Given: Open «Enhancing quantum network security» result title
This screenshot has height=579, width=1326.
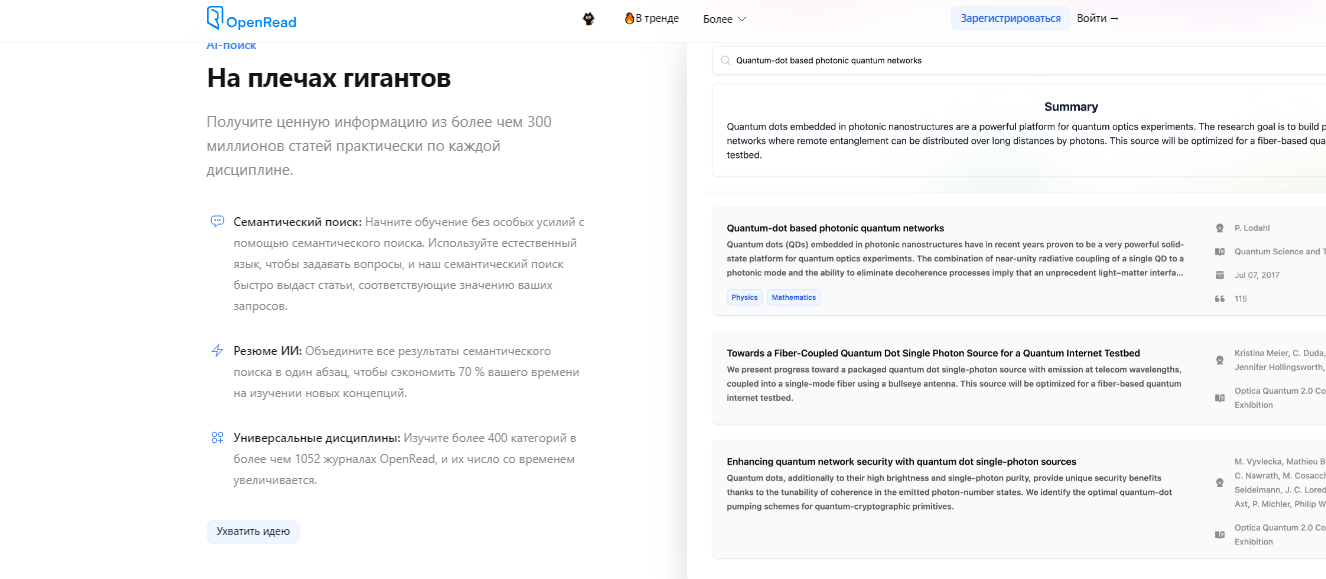Looking at the screenshot, I should pyautogui.click(x=901, y=462).
